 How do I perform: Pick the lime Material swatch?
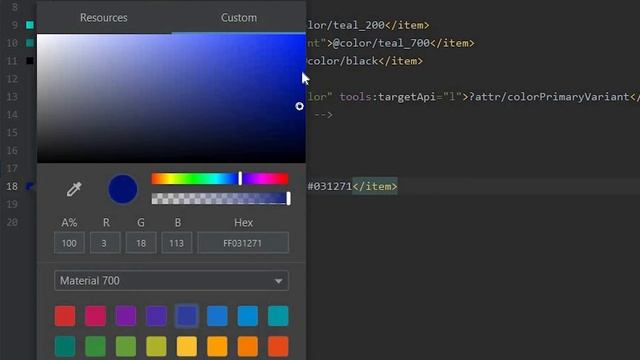(x=156, y=346)
